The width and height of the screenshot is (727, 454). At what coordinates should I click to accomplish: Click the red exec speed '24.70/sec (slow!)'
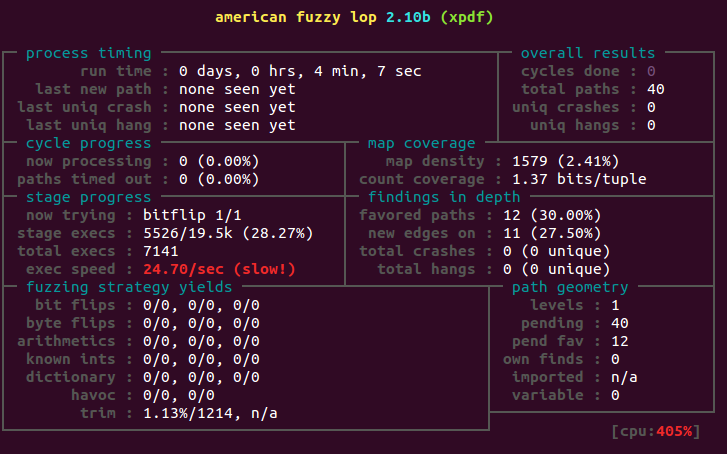click(219, 269)
